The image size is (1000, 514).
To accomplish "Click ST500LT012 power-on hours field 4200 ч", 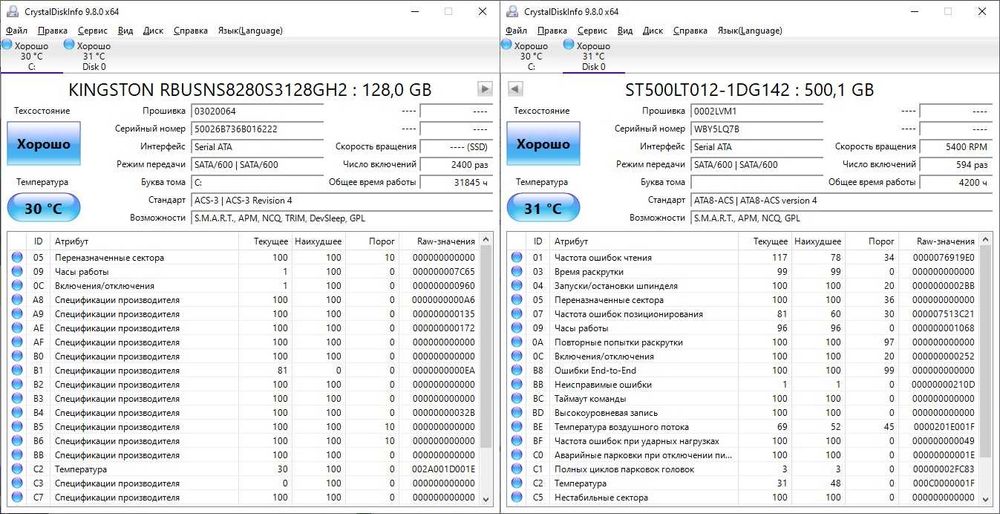I will tap(956, 182).
